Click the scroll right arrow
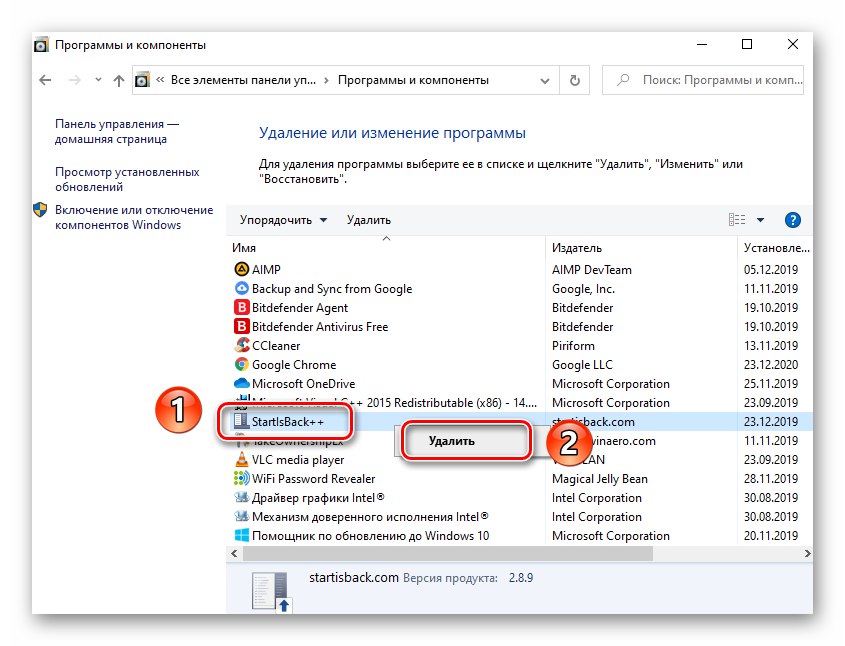 point(807,553)
